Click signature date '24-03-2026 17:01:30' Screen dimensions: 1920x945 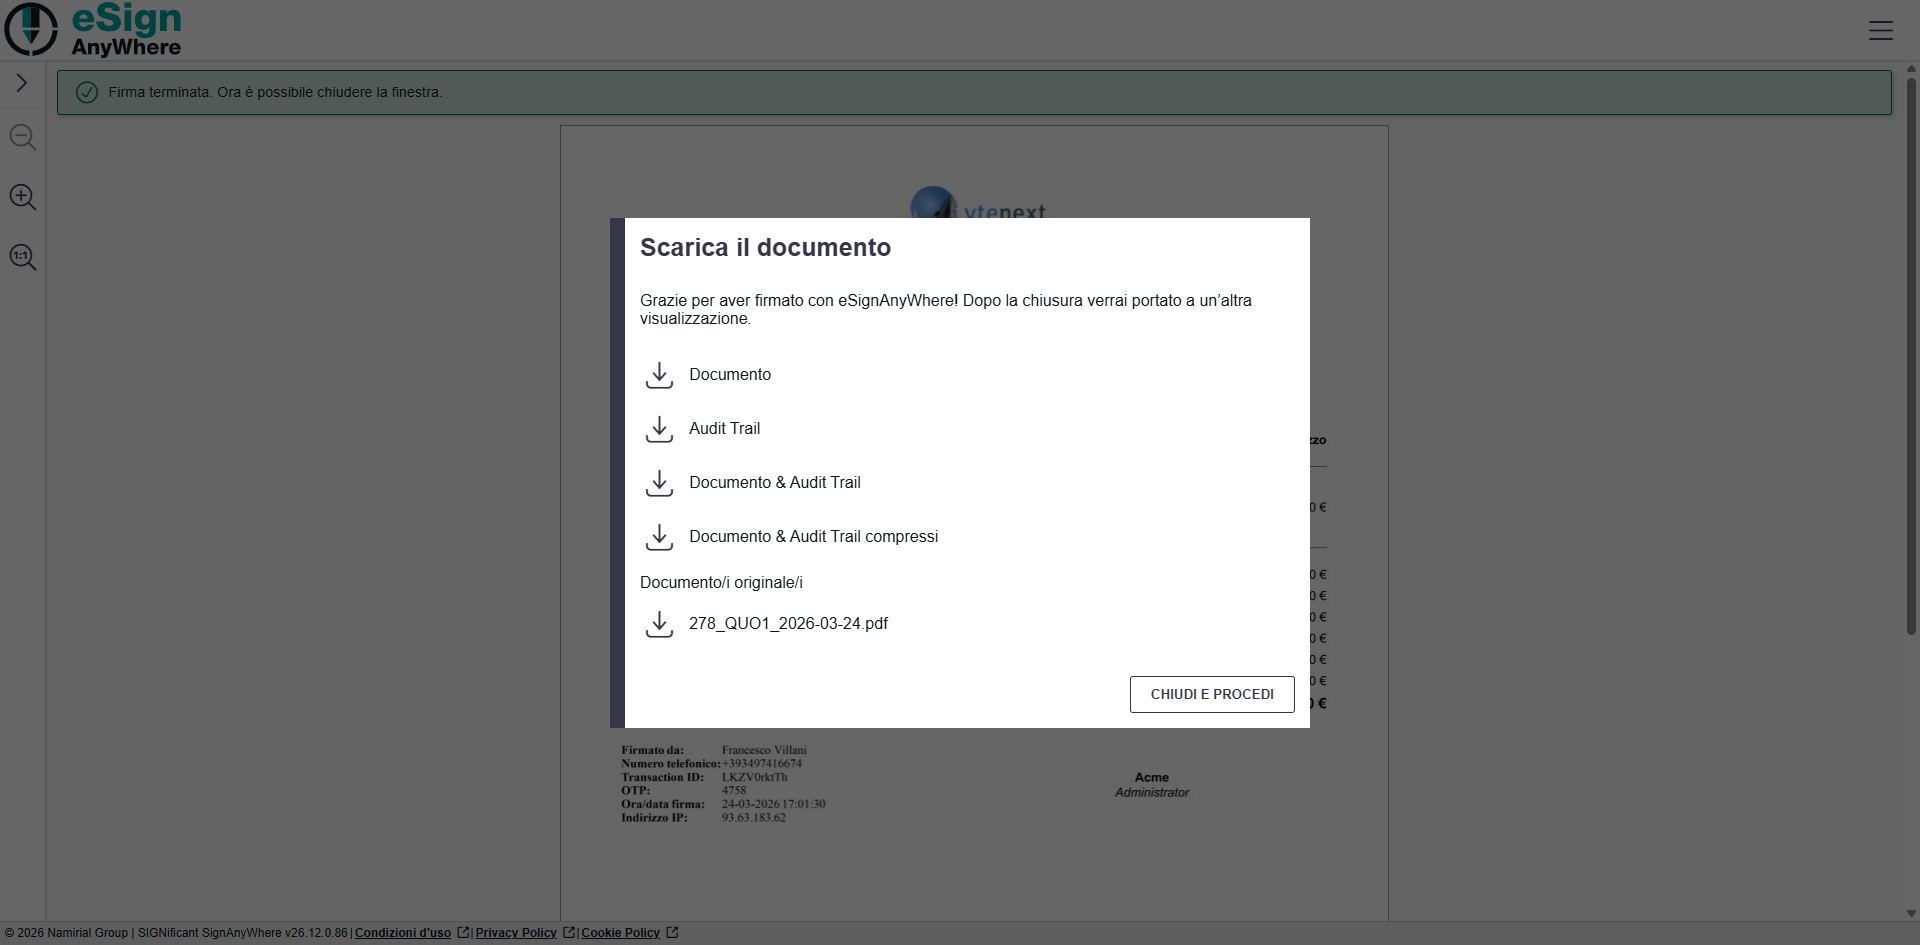(774, 804)
